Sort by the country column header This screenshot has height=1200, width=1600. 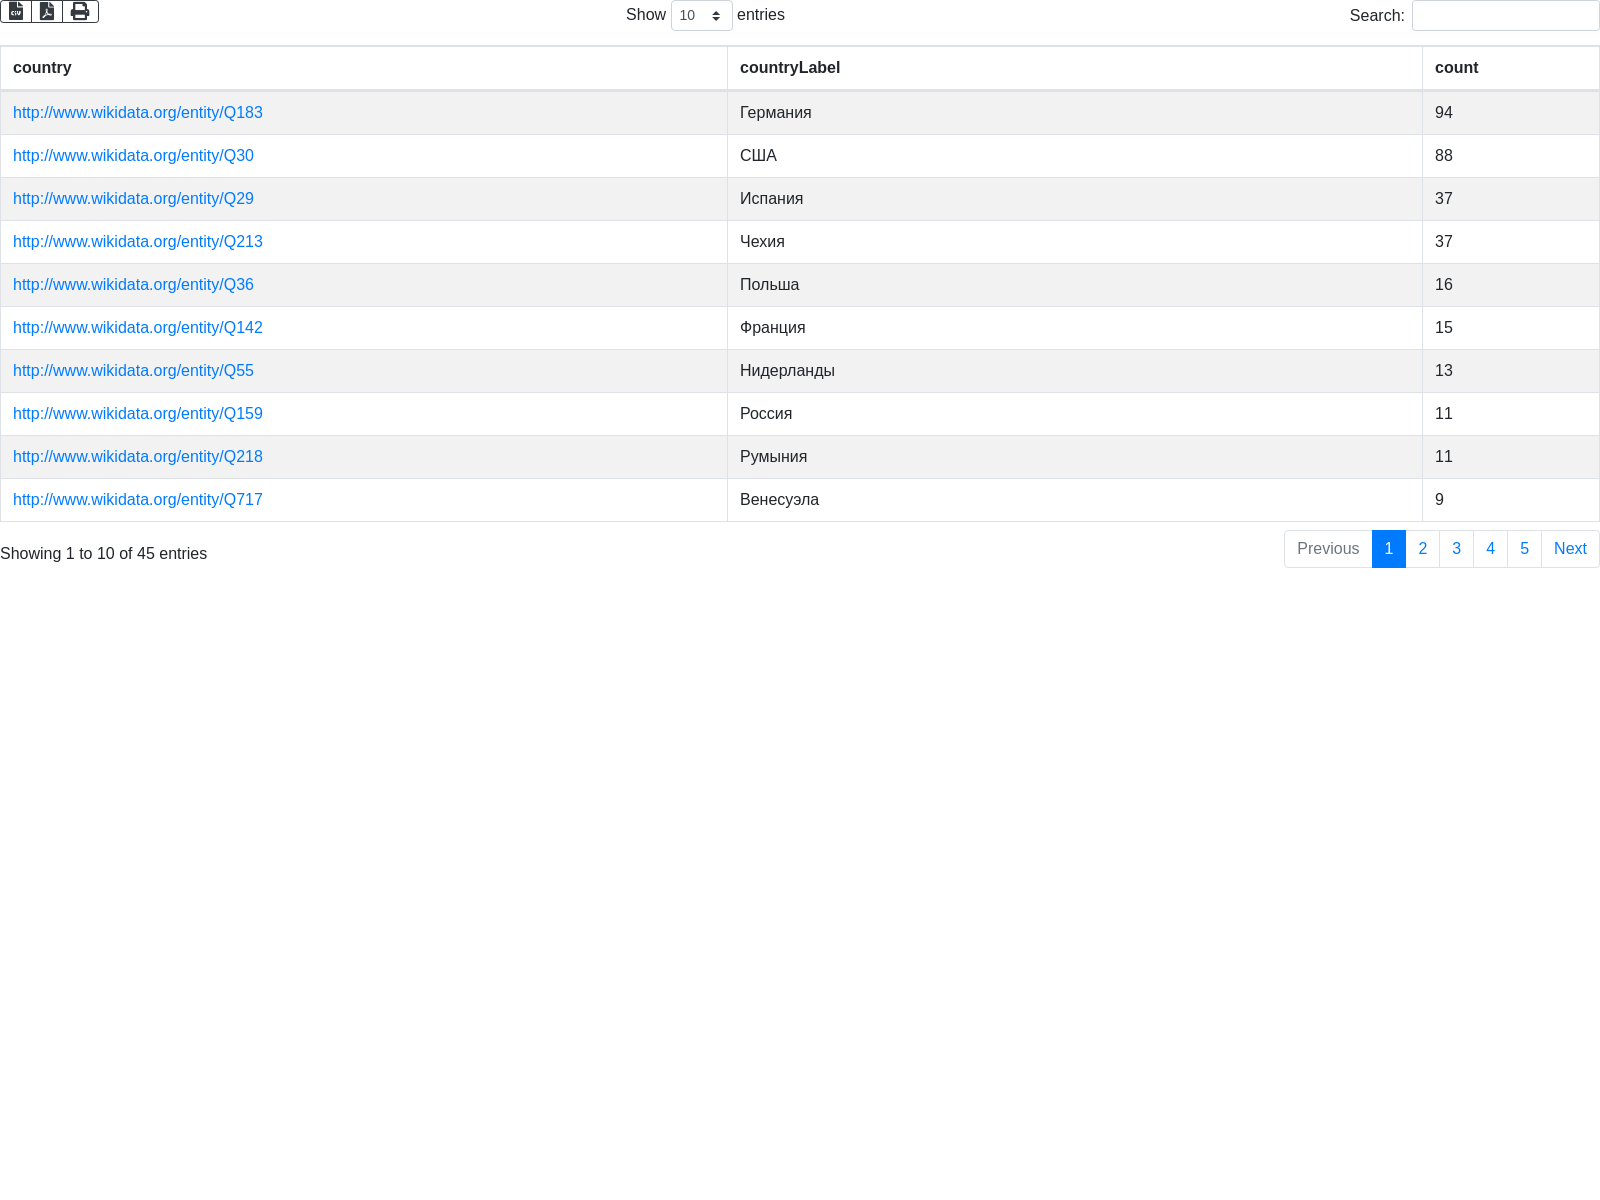pyautogui.click(x=364, y=68)
